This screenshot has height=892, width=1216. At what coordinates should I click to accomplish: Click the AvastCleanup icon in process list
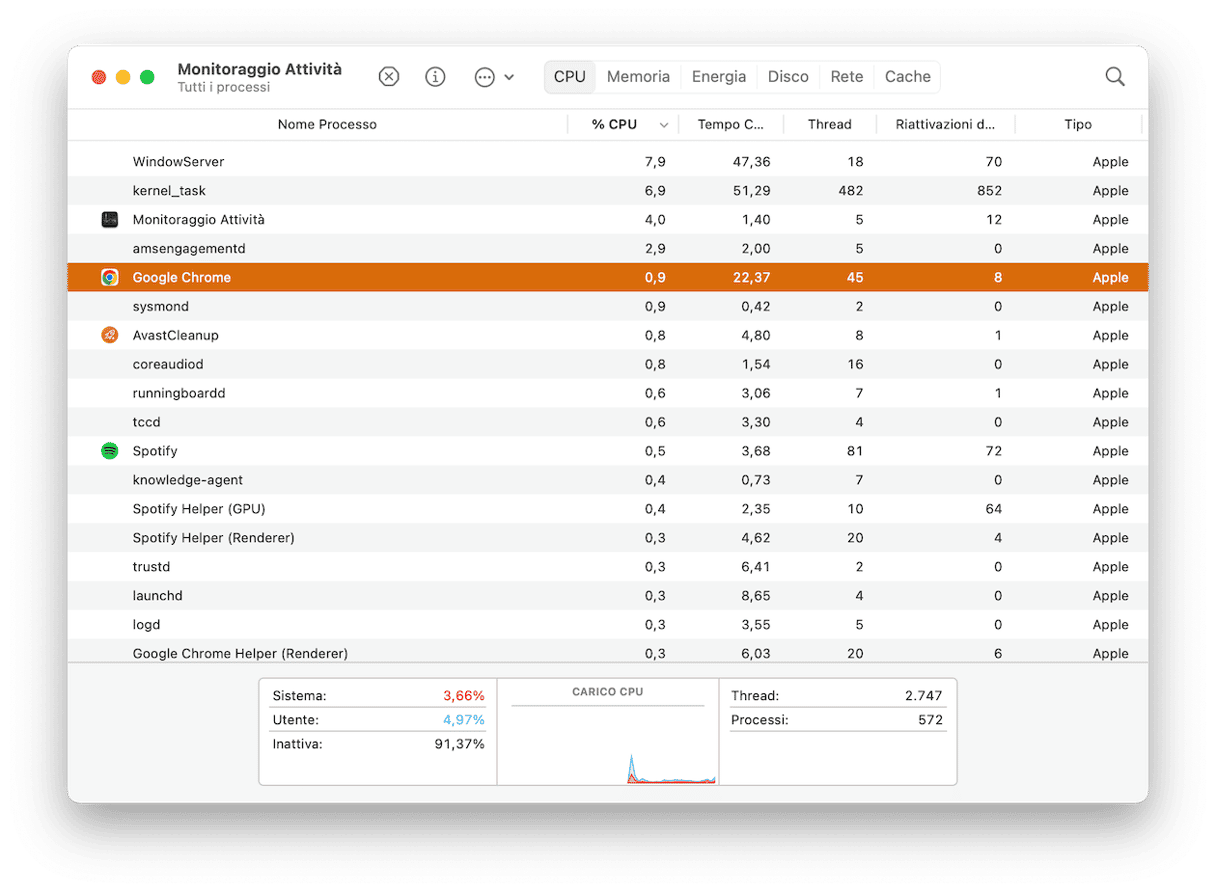pos(110,336)
